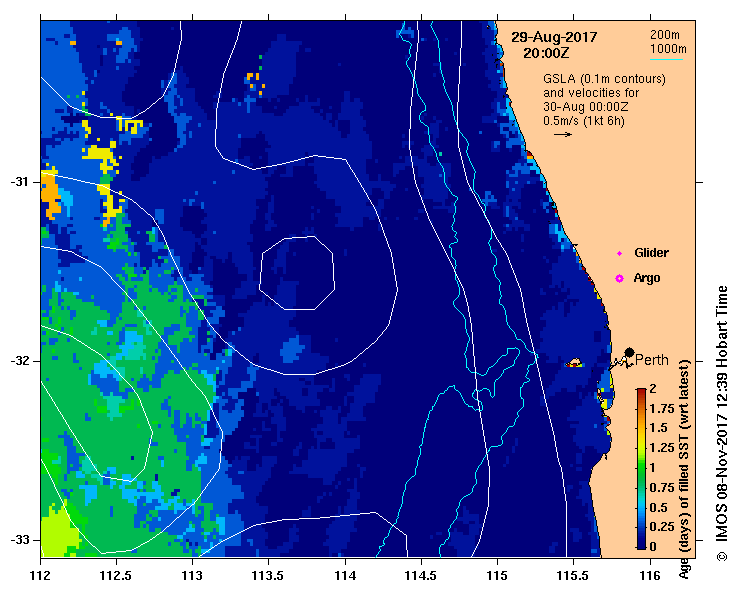Click the velocity scale arrow
739x592 pixels.
pyautogui.click(x=563, y=134)
